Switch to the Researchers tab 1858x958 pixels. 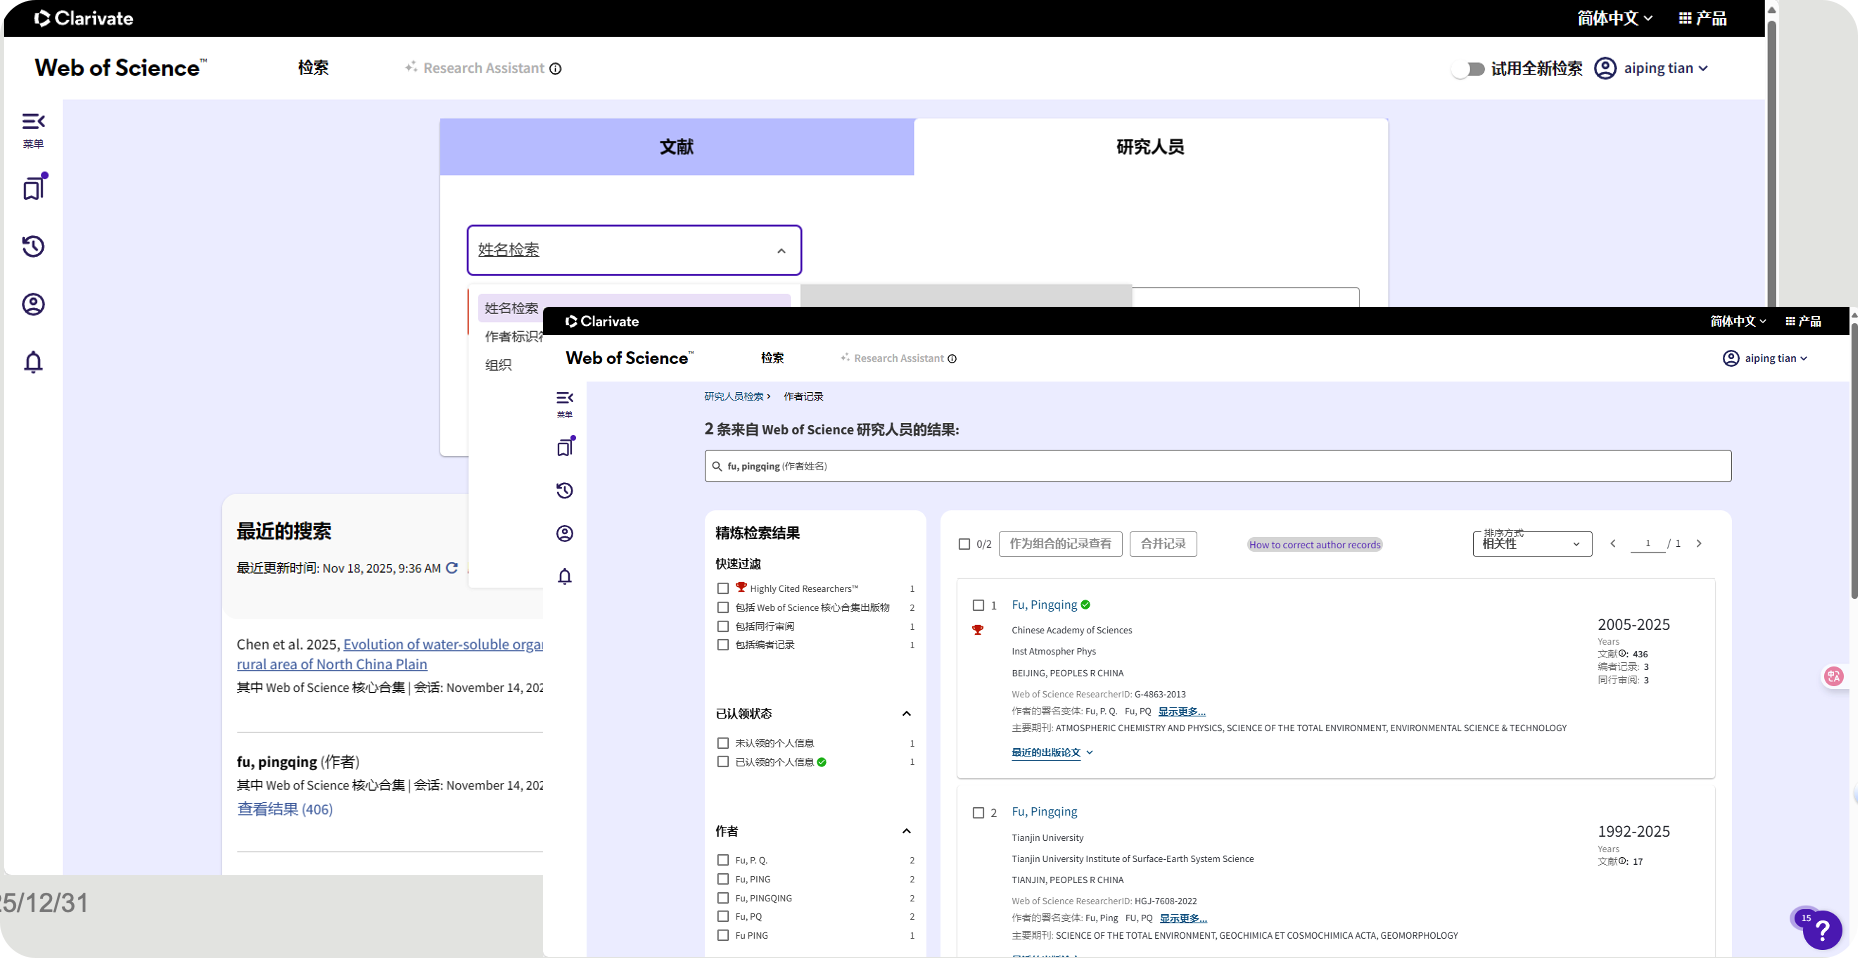[1151, 147]
